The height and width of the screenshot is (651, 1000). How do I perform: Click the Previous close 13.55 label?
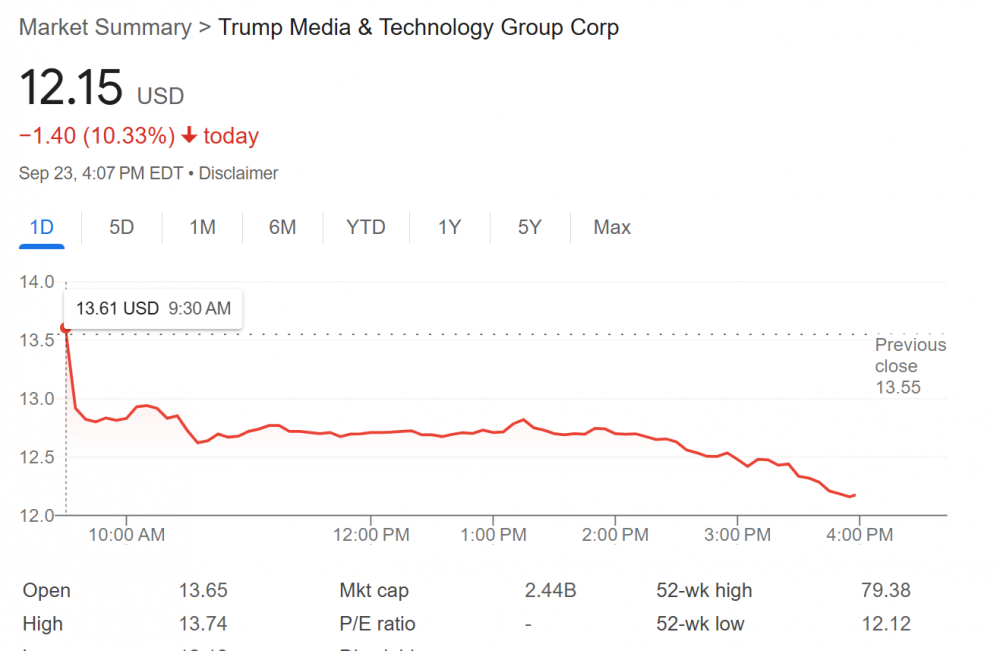(910, 366)
